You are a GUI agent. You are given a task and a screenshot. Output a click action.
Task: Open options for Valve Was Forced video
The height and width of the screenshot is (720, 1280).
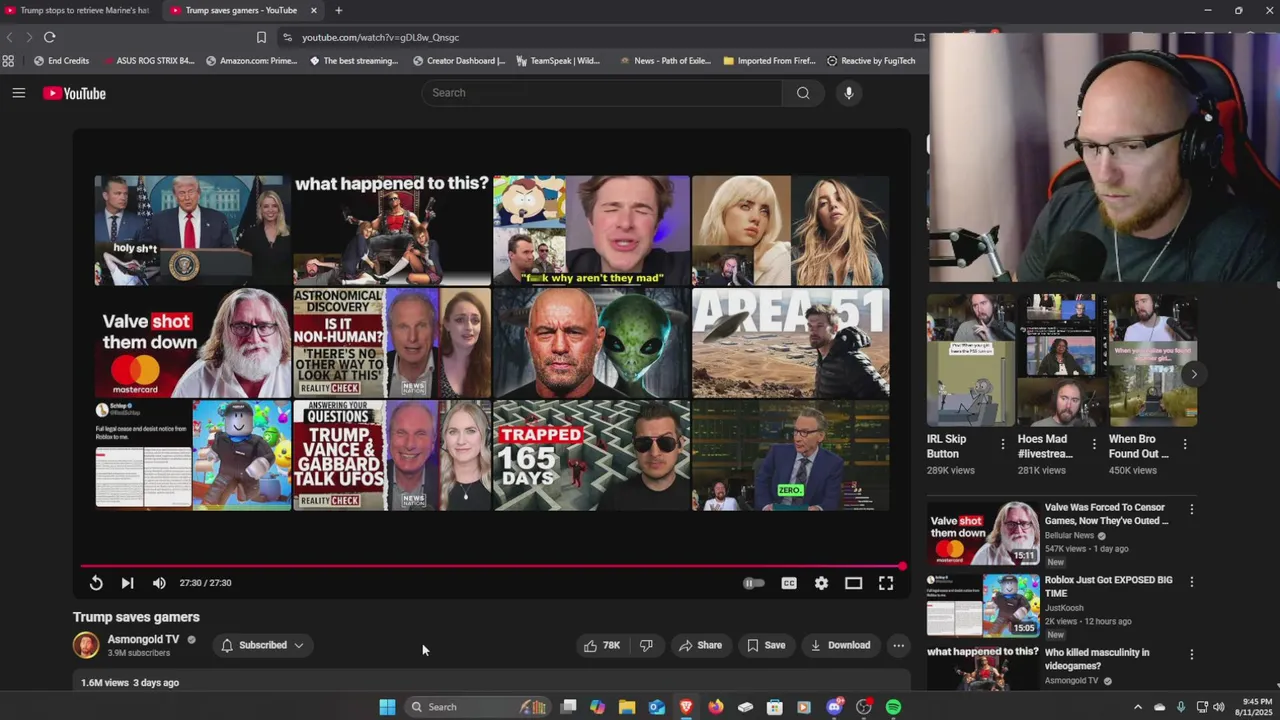tap(1191, 509)
